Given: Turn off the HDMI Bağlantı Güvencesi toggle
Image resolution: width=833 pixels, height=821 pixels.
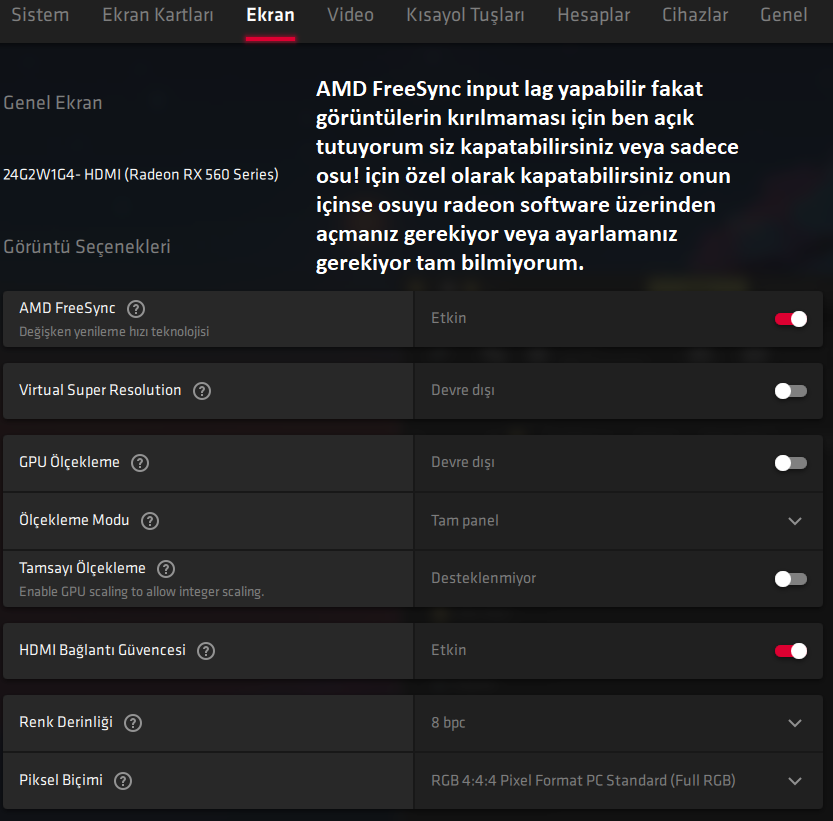Looking at the screenshot, I should [x=790, y=651].
